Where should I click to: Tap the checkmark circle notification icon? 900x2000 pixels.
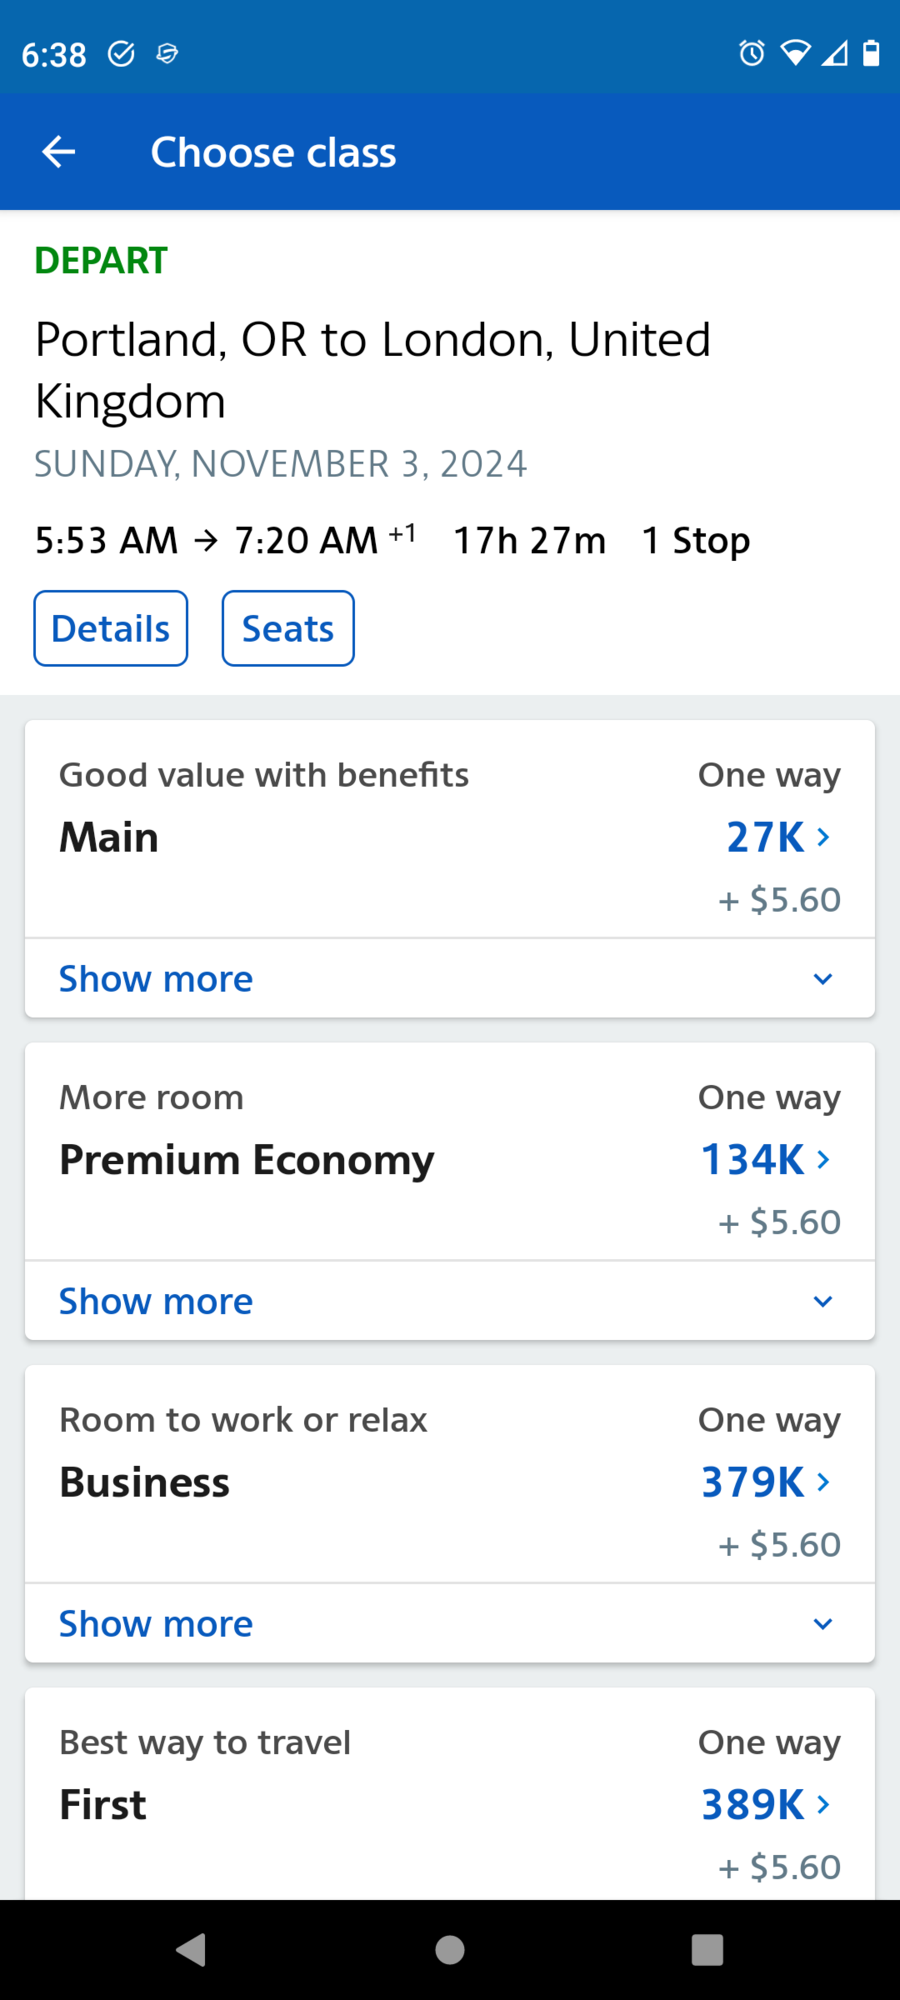(121, 54)
